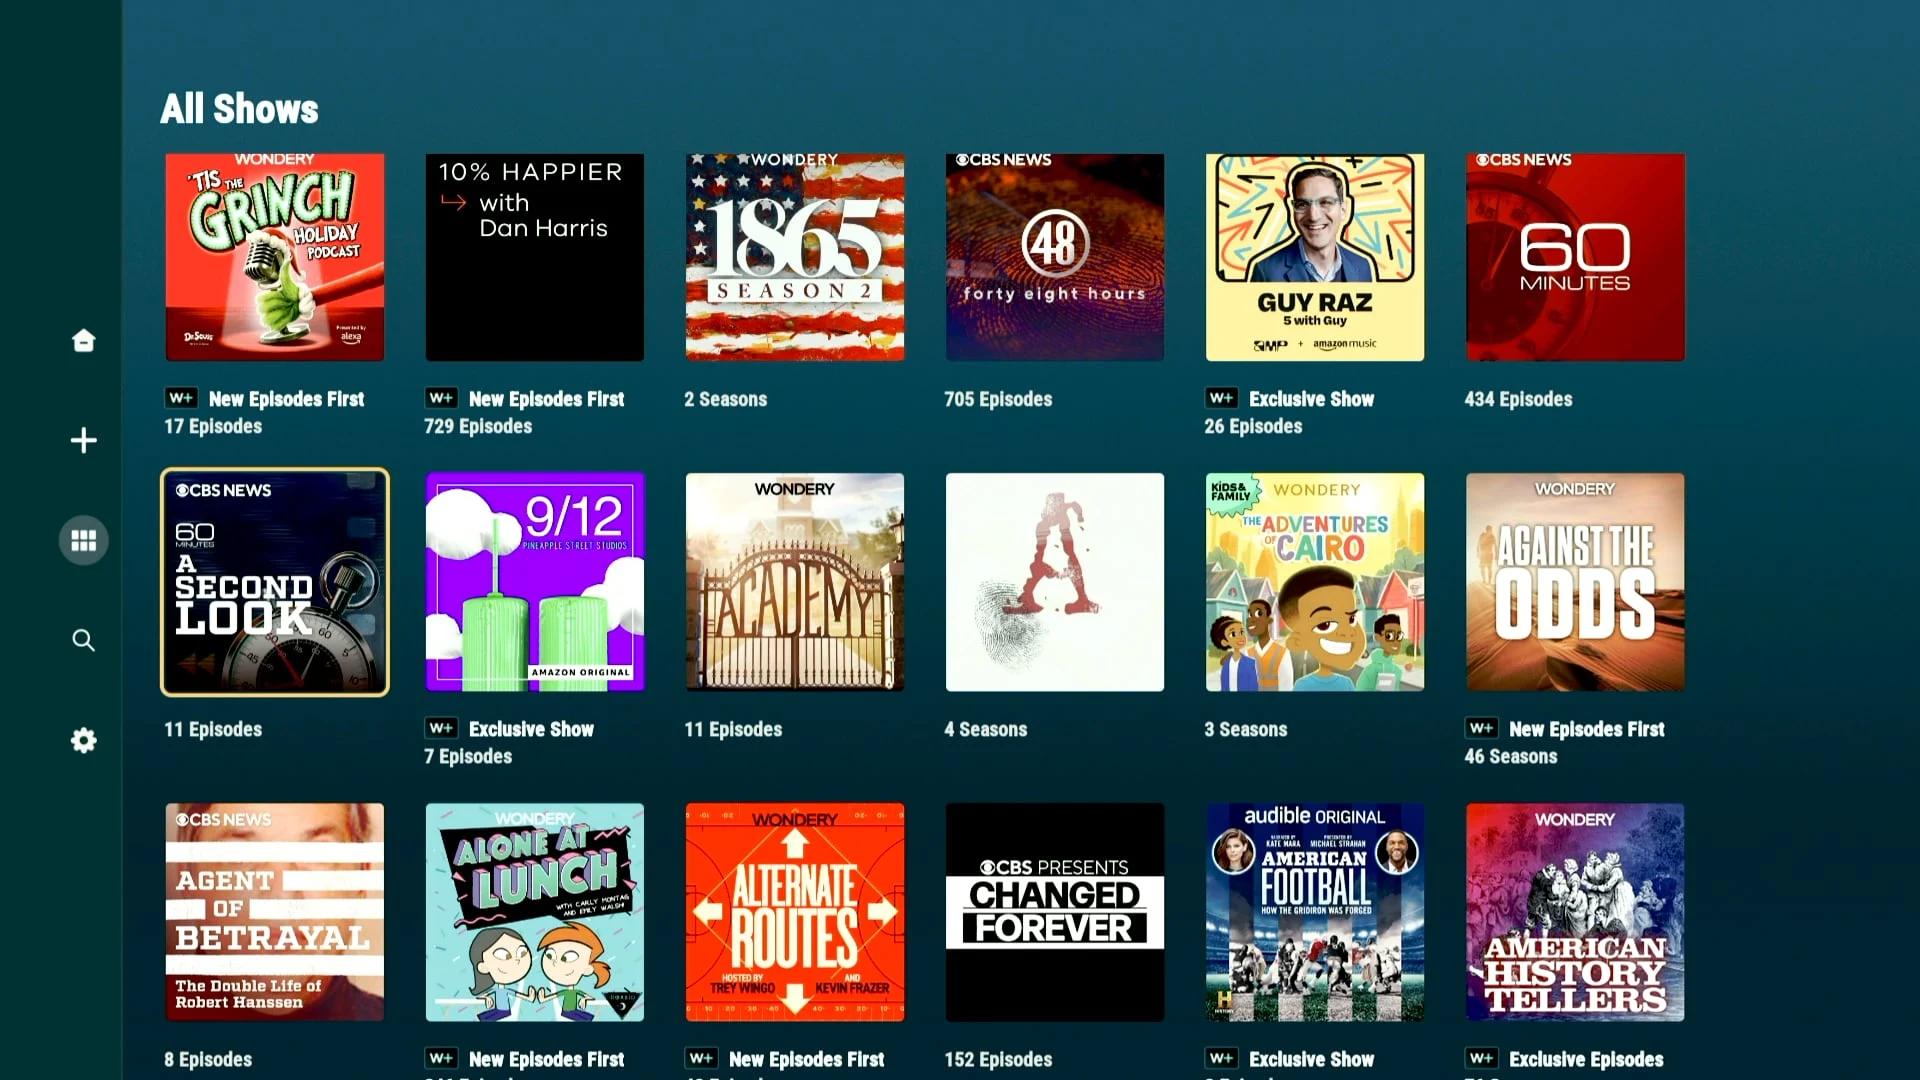
Task: Open Alternate Routes podcast
Action: pos(795,912)
